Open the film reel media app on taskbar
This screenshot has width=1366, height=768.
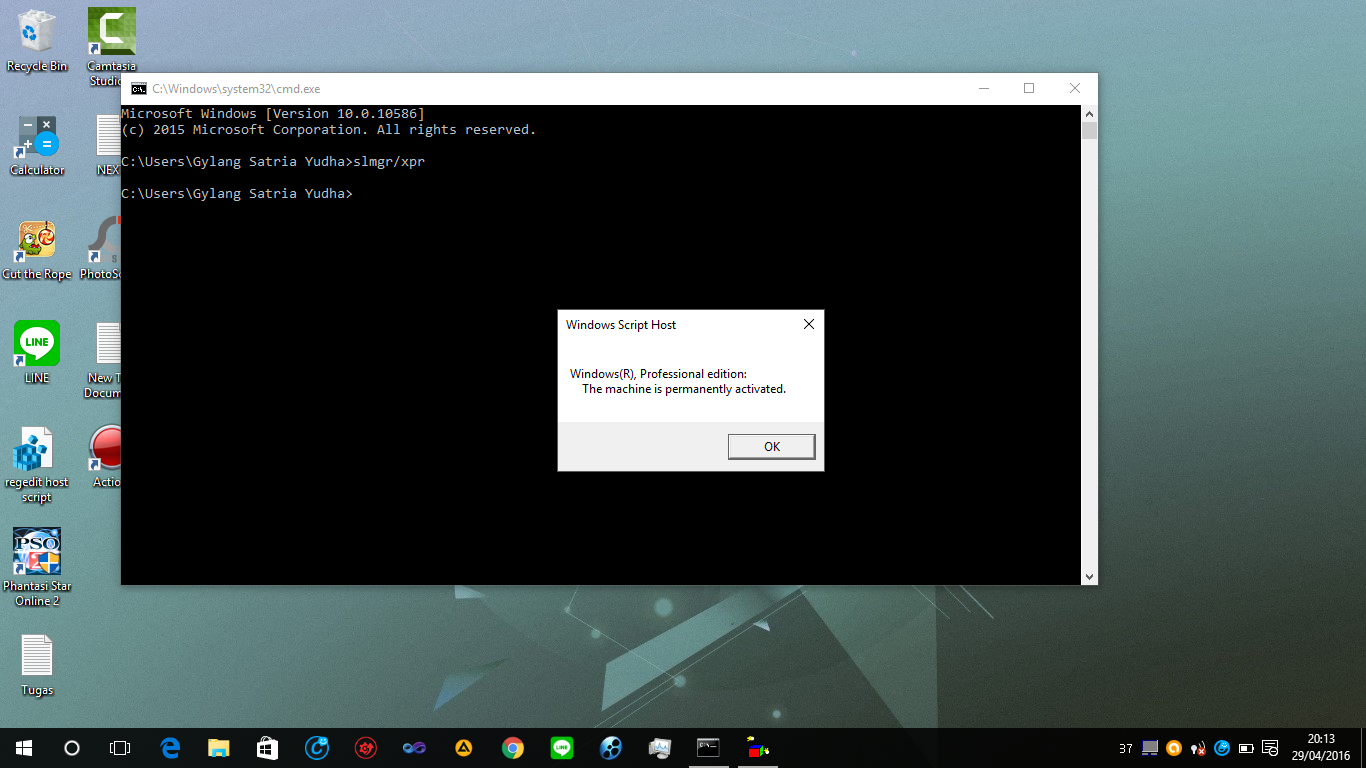point(611,748)
